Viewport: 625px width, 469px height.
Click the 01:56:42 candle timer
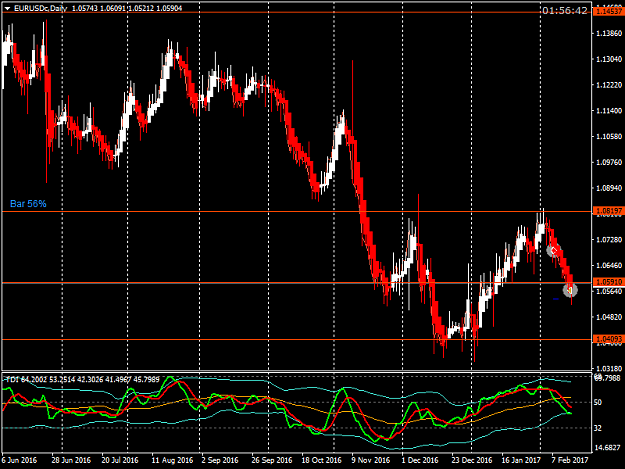coord(565,11)
